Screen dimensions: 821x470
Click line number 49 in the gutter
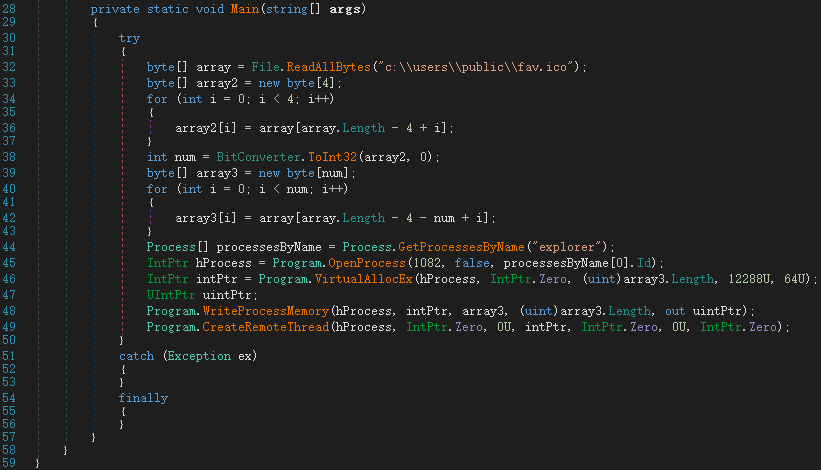point(9,327)
